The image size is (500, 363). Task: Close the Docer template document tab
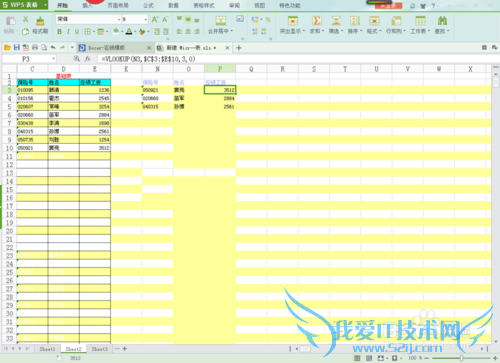point(149,48)
